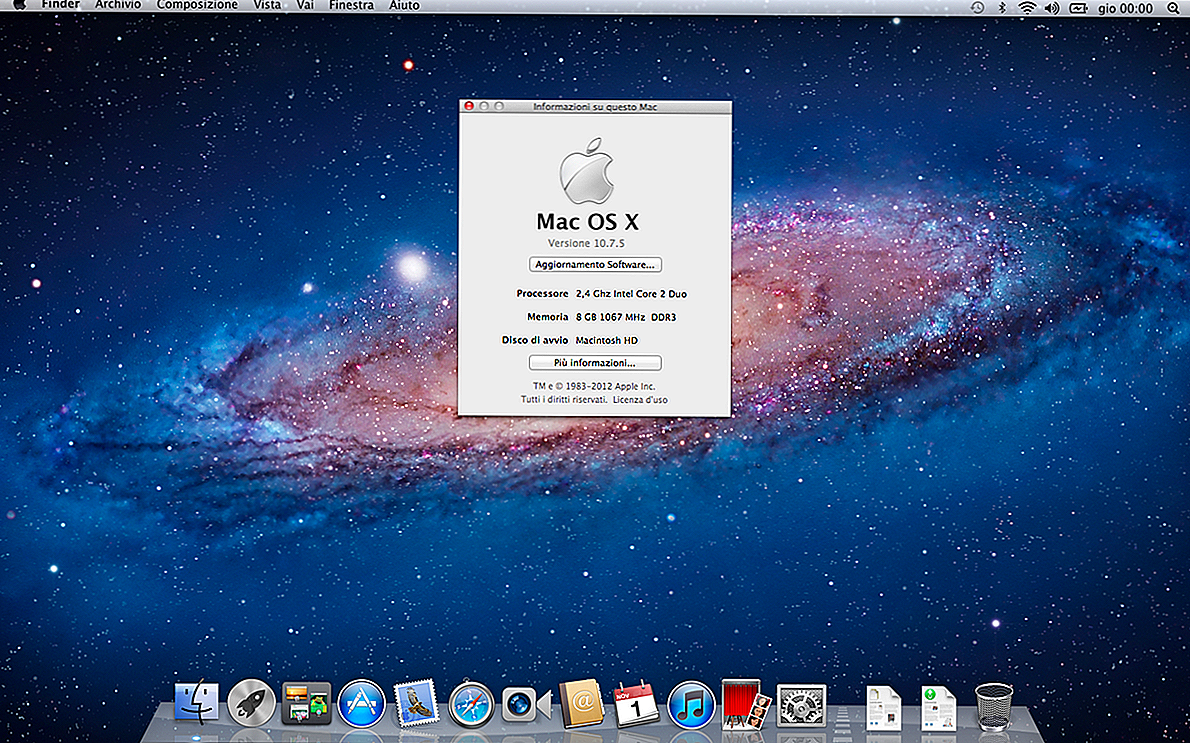Open Mail stamp icon in Dock

(416, 703)
